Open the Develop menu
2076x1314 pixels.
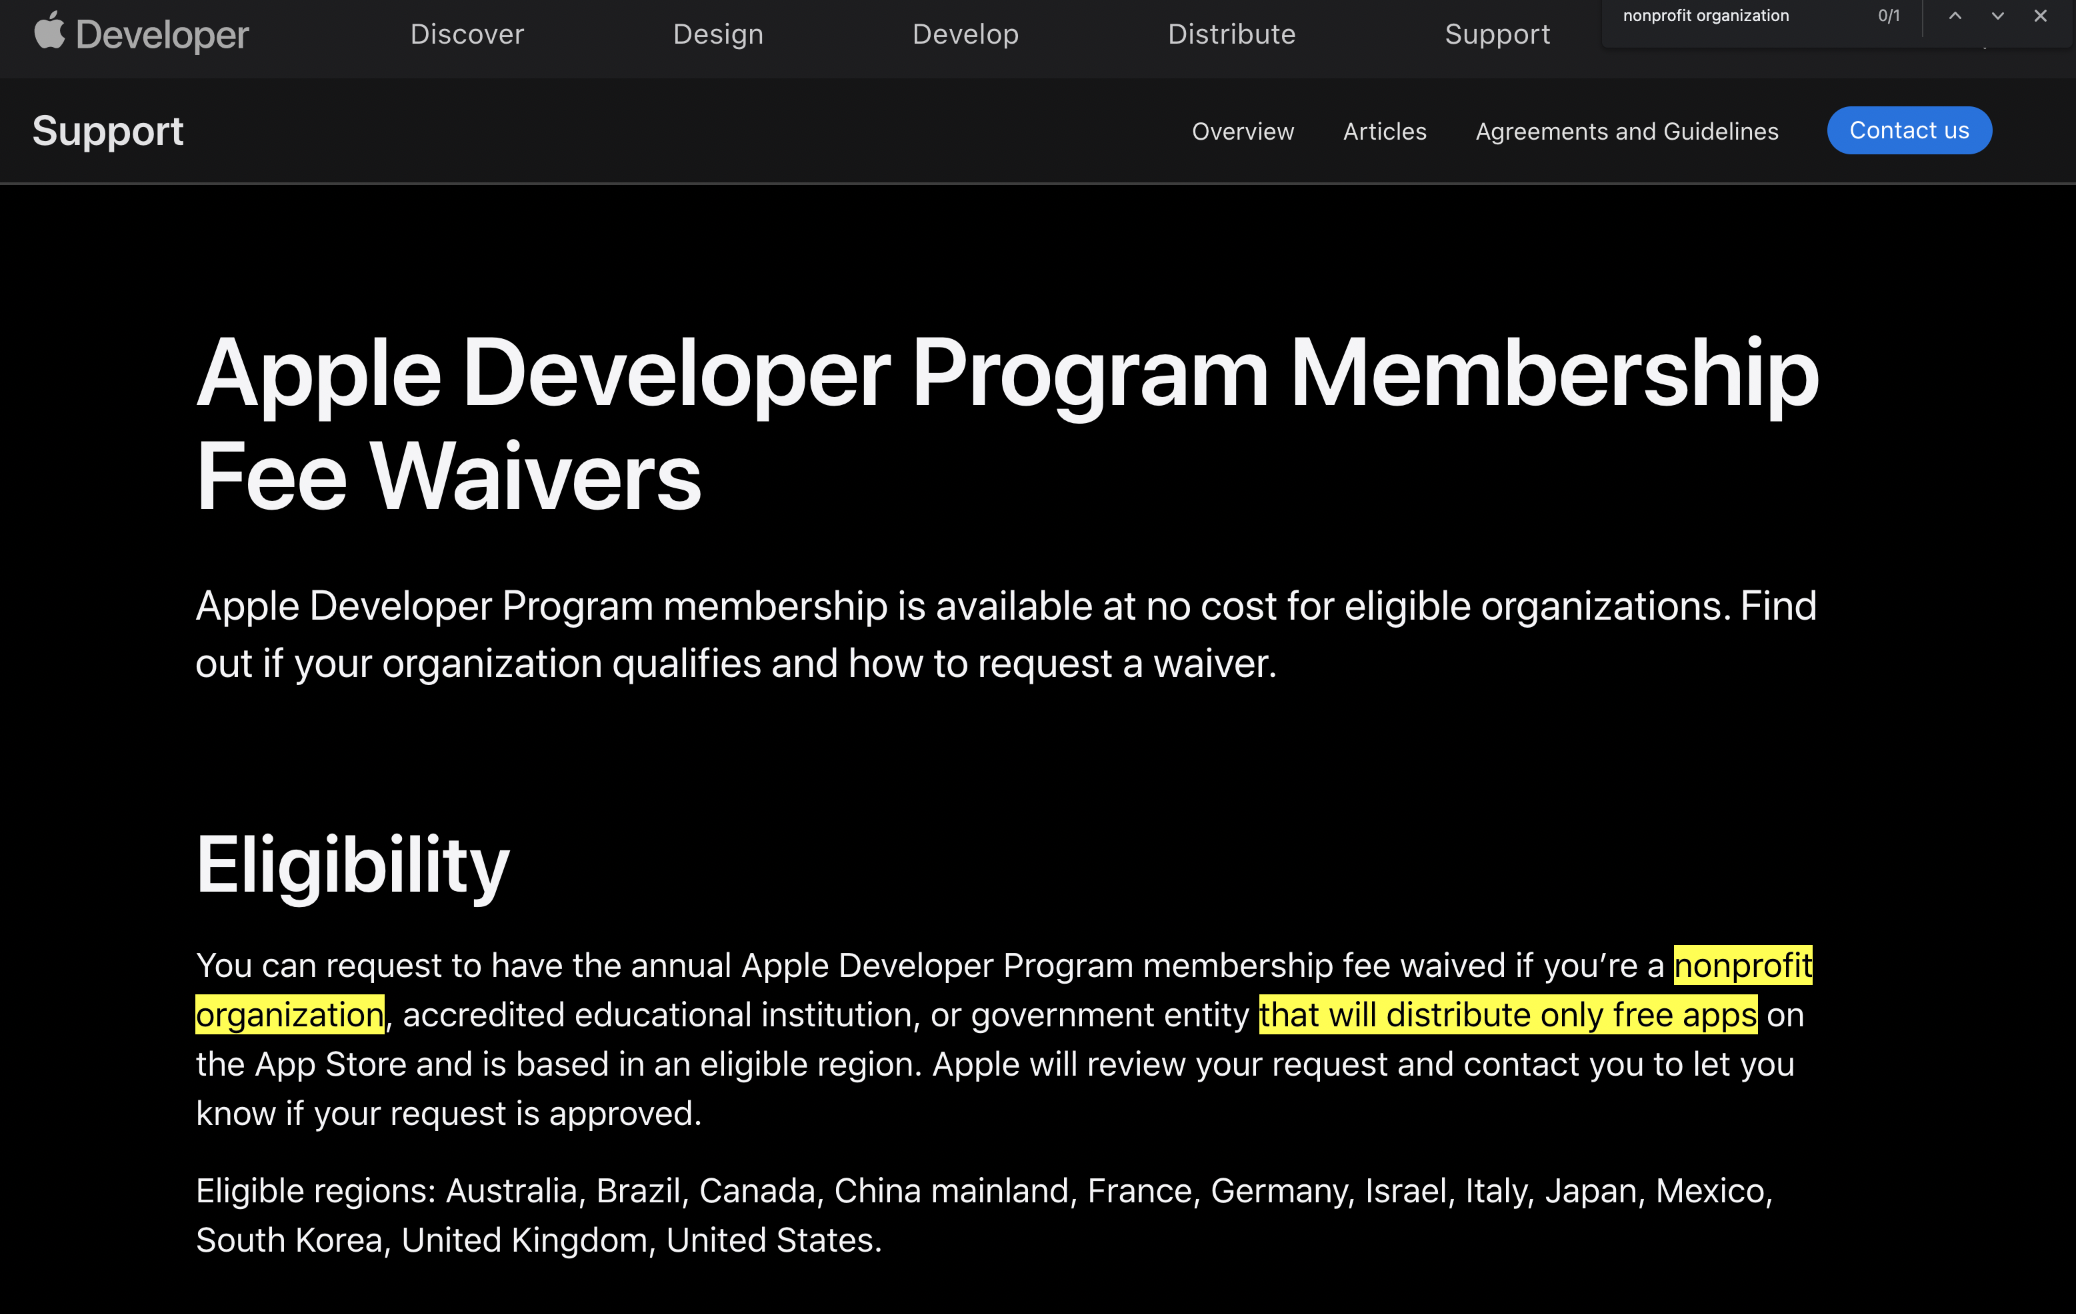tap(965, 35)
